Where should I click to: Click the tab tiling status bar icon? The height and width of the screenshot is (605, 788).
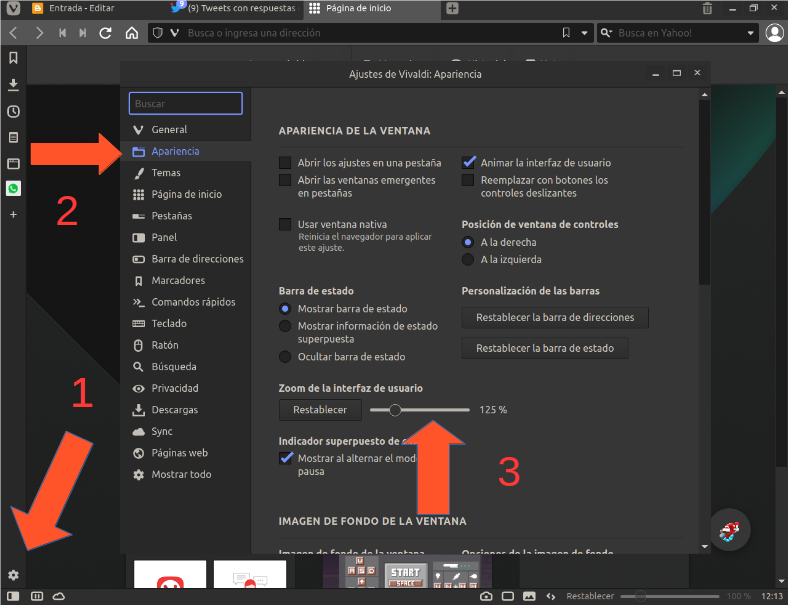37,596
